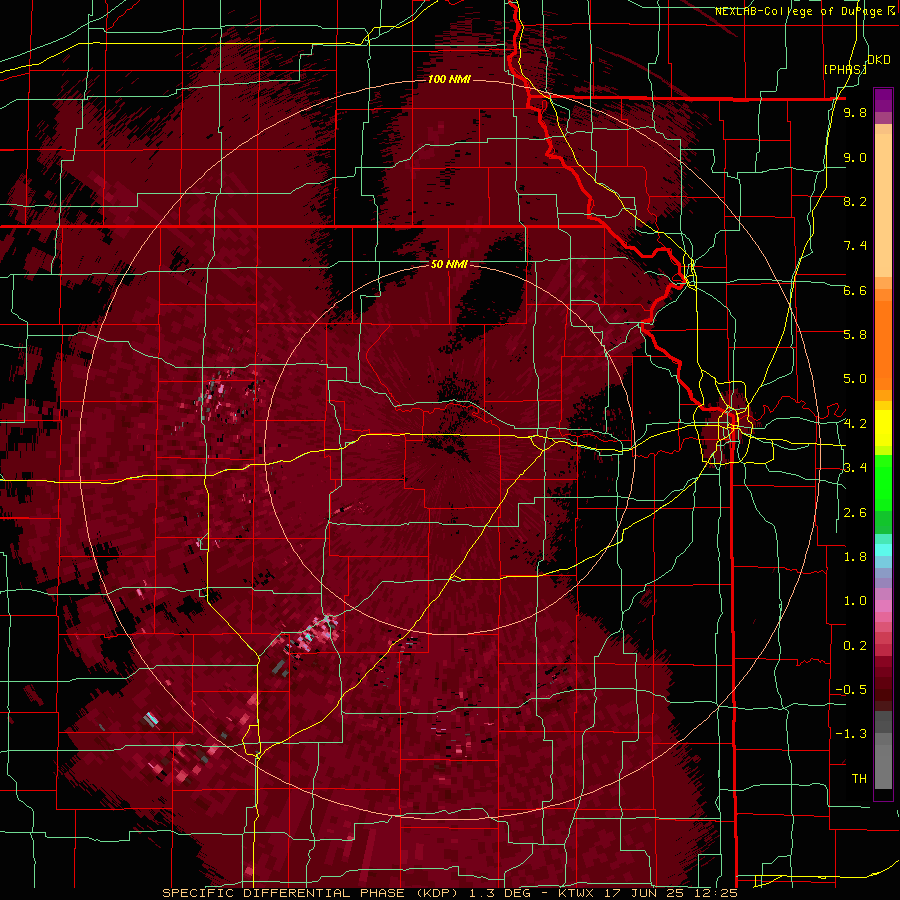900x900 pixels.
Task: Click the 9.8 value on the color scale
Action: pos(855,112)
